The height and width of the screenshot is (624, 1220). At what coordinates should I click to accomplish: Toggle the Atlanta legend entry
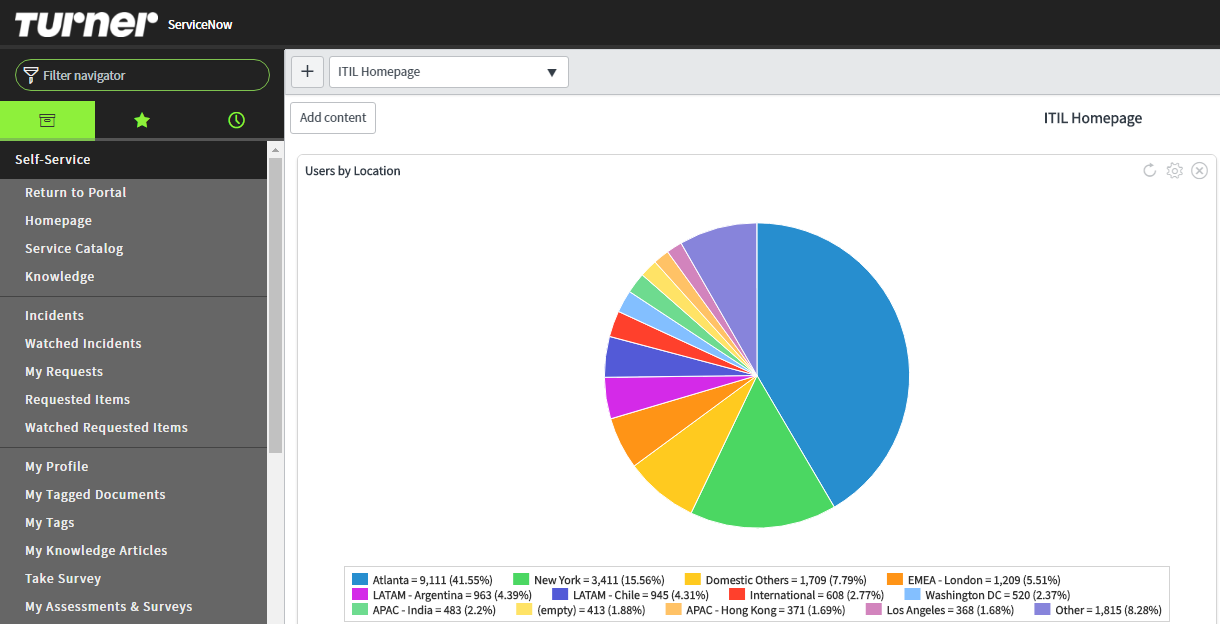click(422, 580)
